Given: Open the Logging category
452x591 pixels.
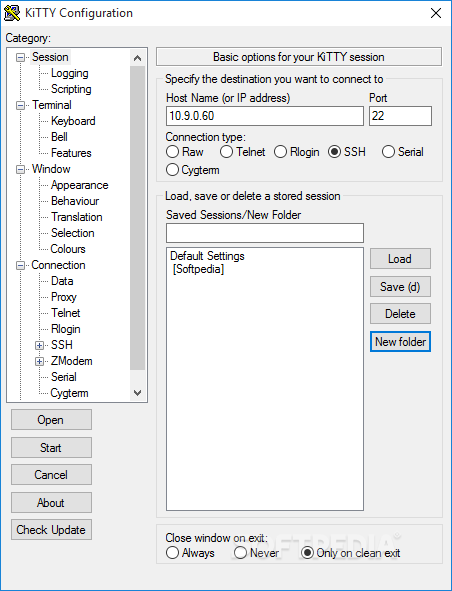Looking at the screenshot, I should (x=70, y=73).
